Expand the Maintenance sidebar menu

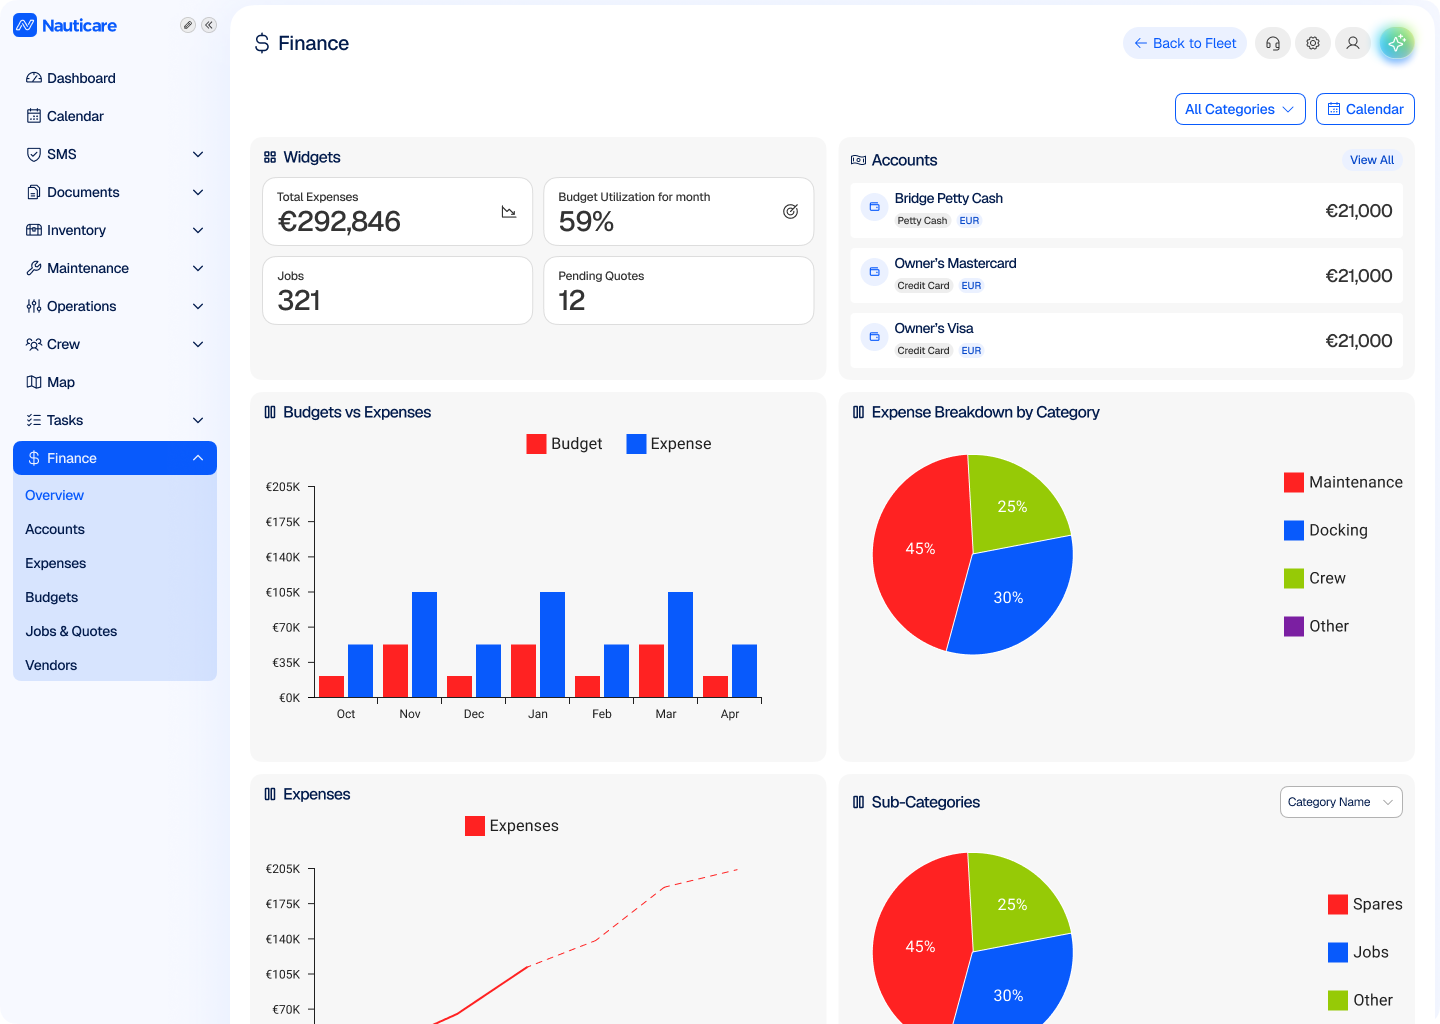coord(115,268)
